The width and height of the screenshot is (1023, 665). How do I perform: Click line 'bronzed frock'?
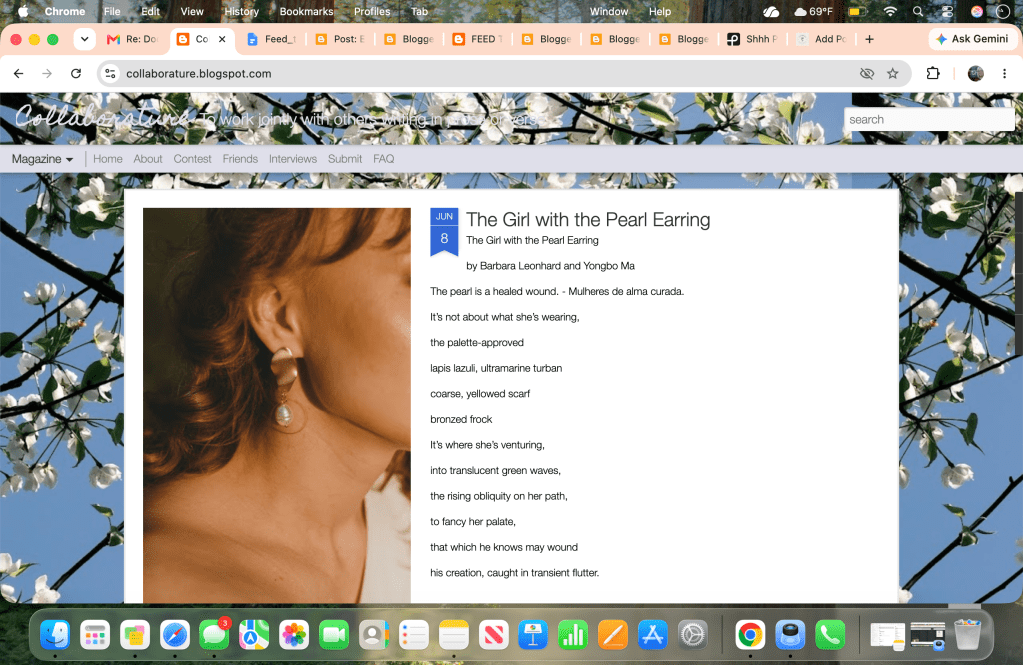click(461, 419)
